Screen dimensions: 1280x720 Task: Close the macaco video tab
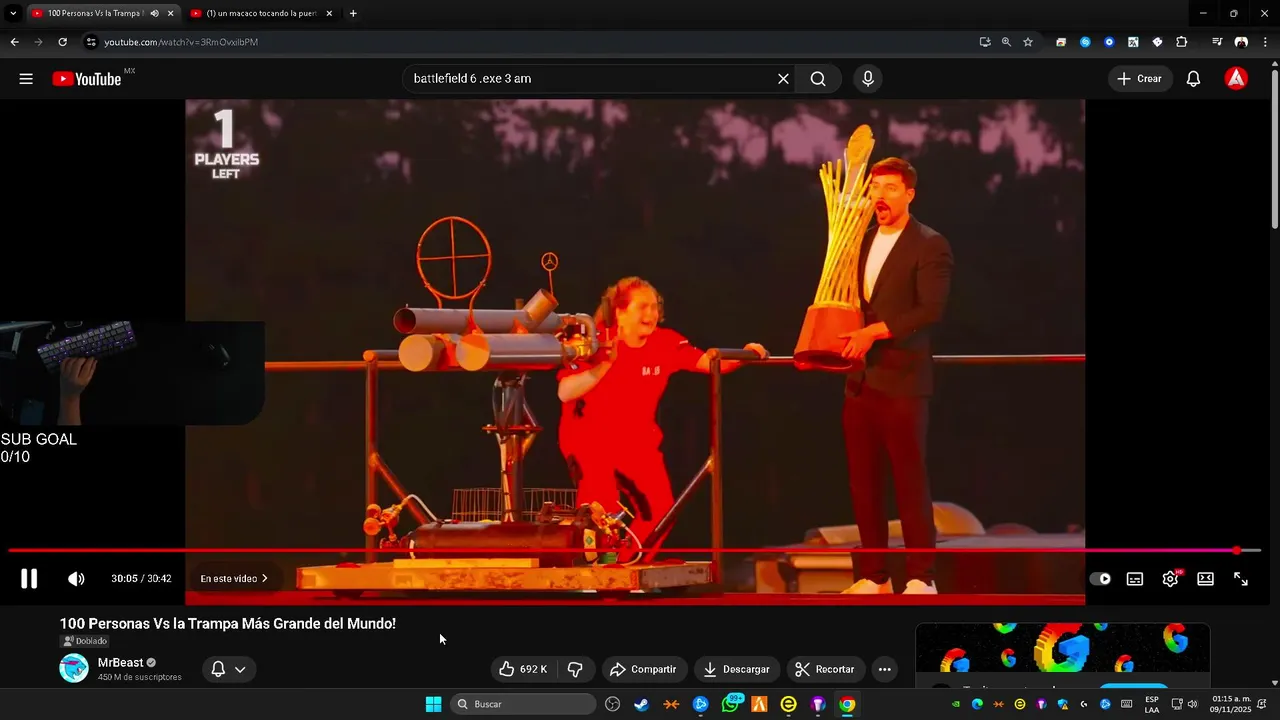pyautogui.click(x=329, y=13)
